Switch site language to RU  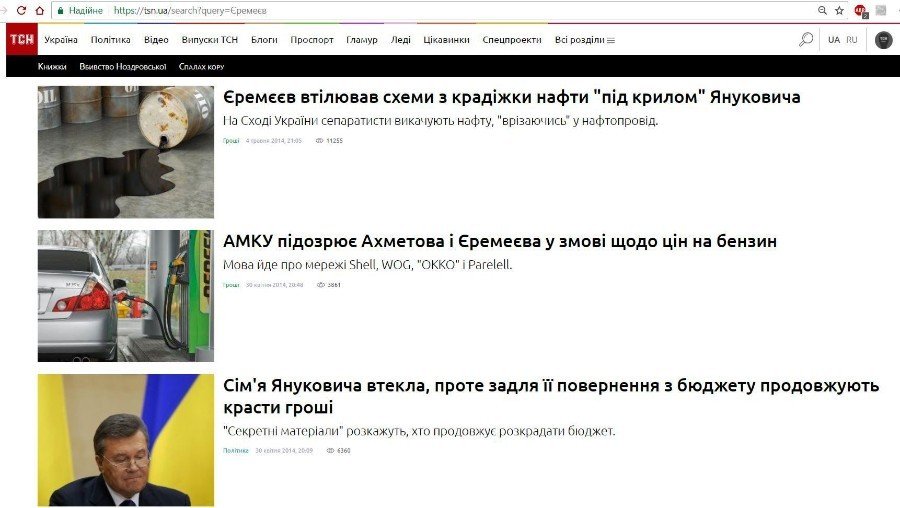(852, 40)
